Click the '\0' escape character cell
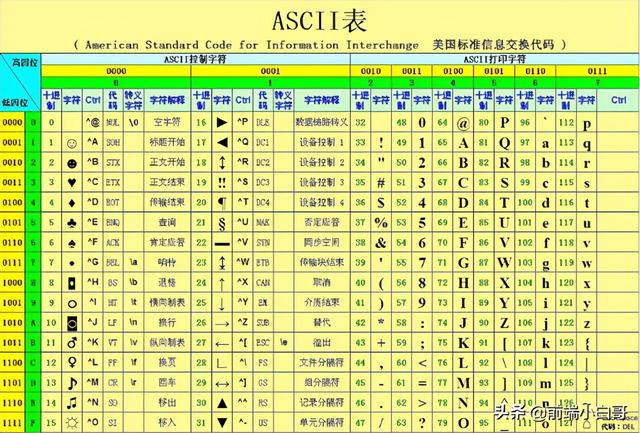The image size is (640, 433). pos(133,122)
